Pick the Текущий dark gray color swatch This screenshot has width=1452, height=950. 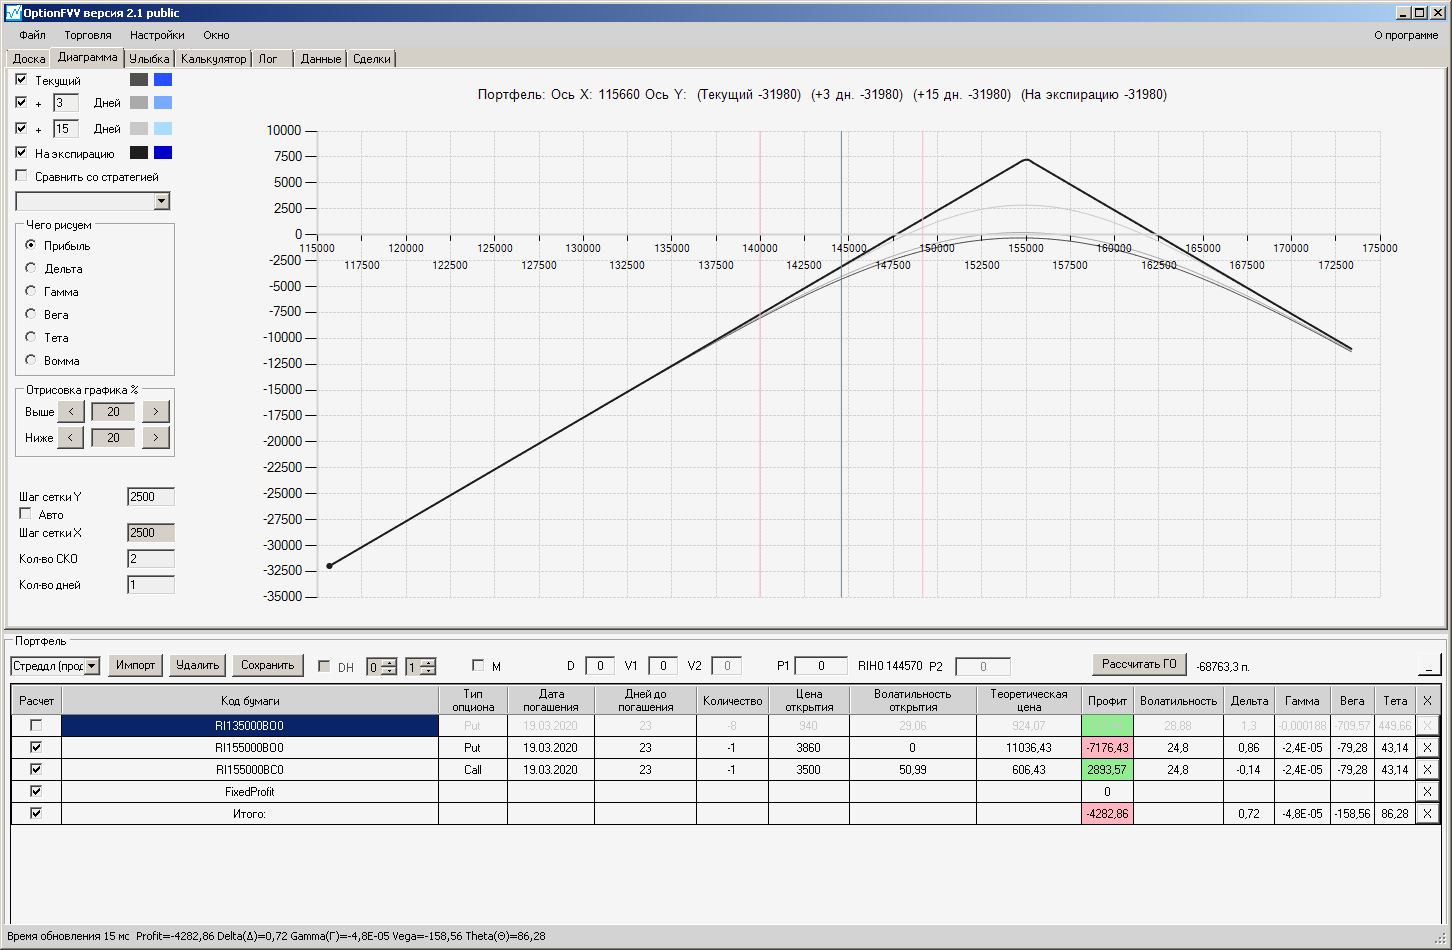tap(139, 80)
